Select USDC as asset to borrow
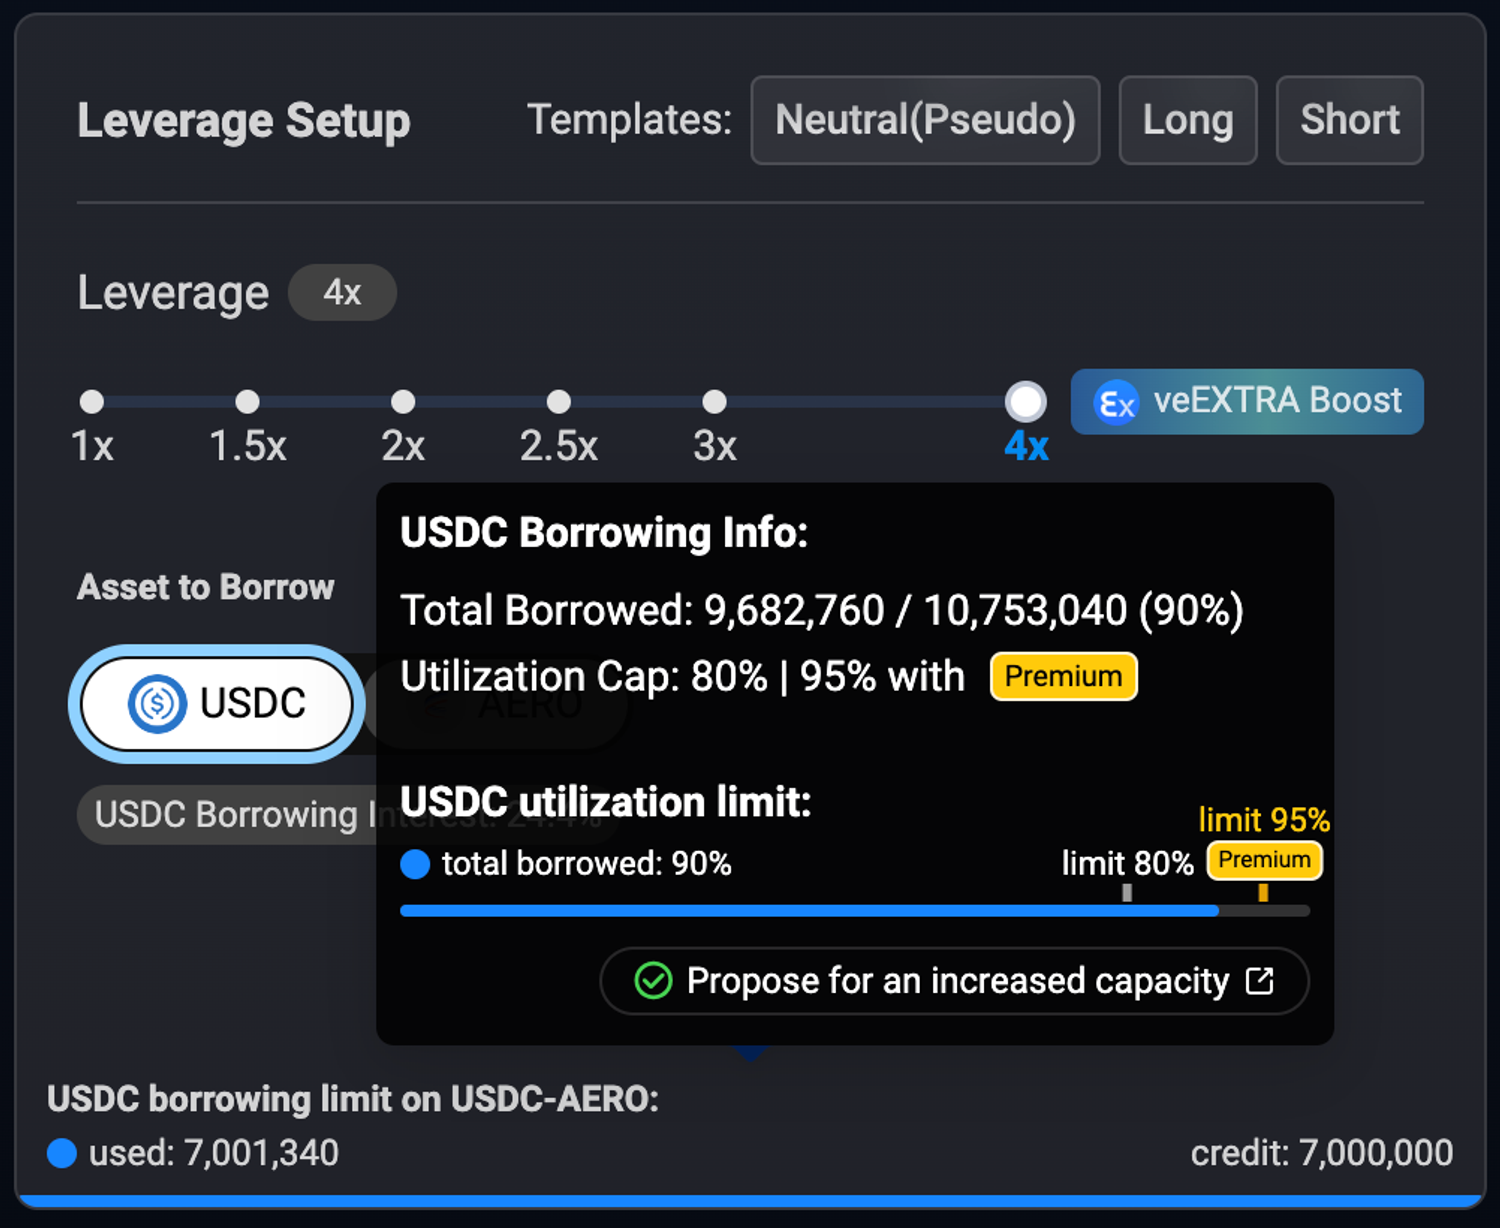The image size is (1500, 1228). click(x=217, y=704)
